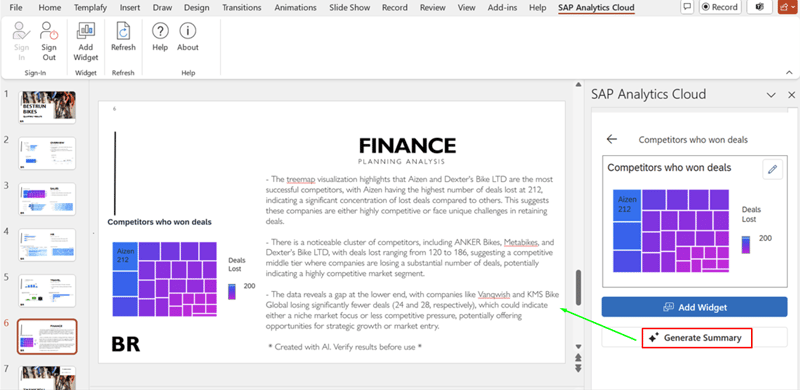Switch to the Record tab

[394, 8]
